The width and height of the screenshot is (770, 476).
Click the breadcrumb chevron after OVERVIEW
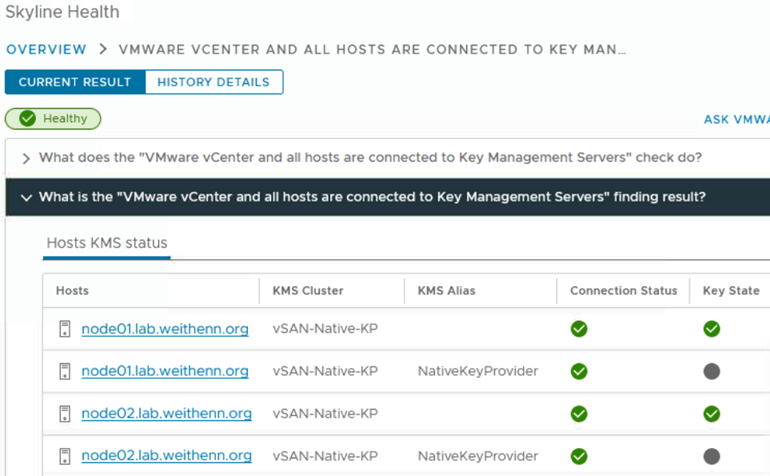[103, 49]
